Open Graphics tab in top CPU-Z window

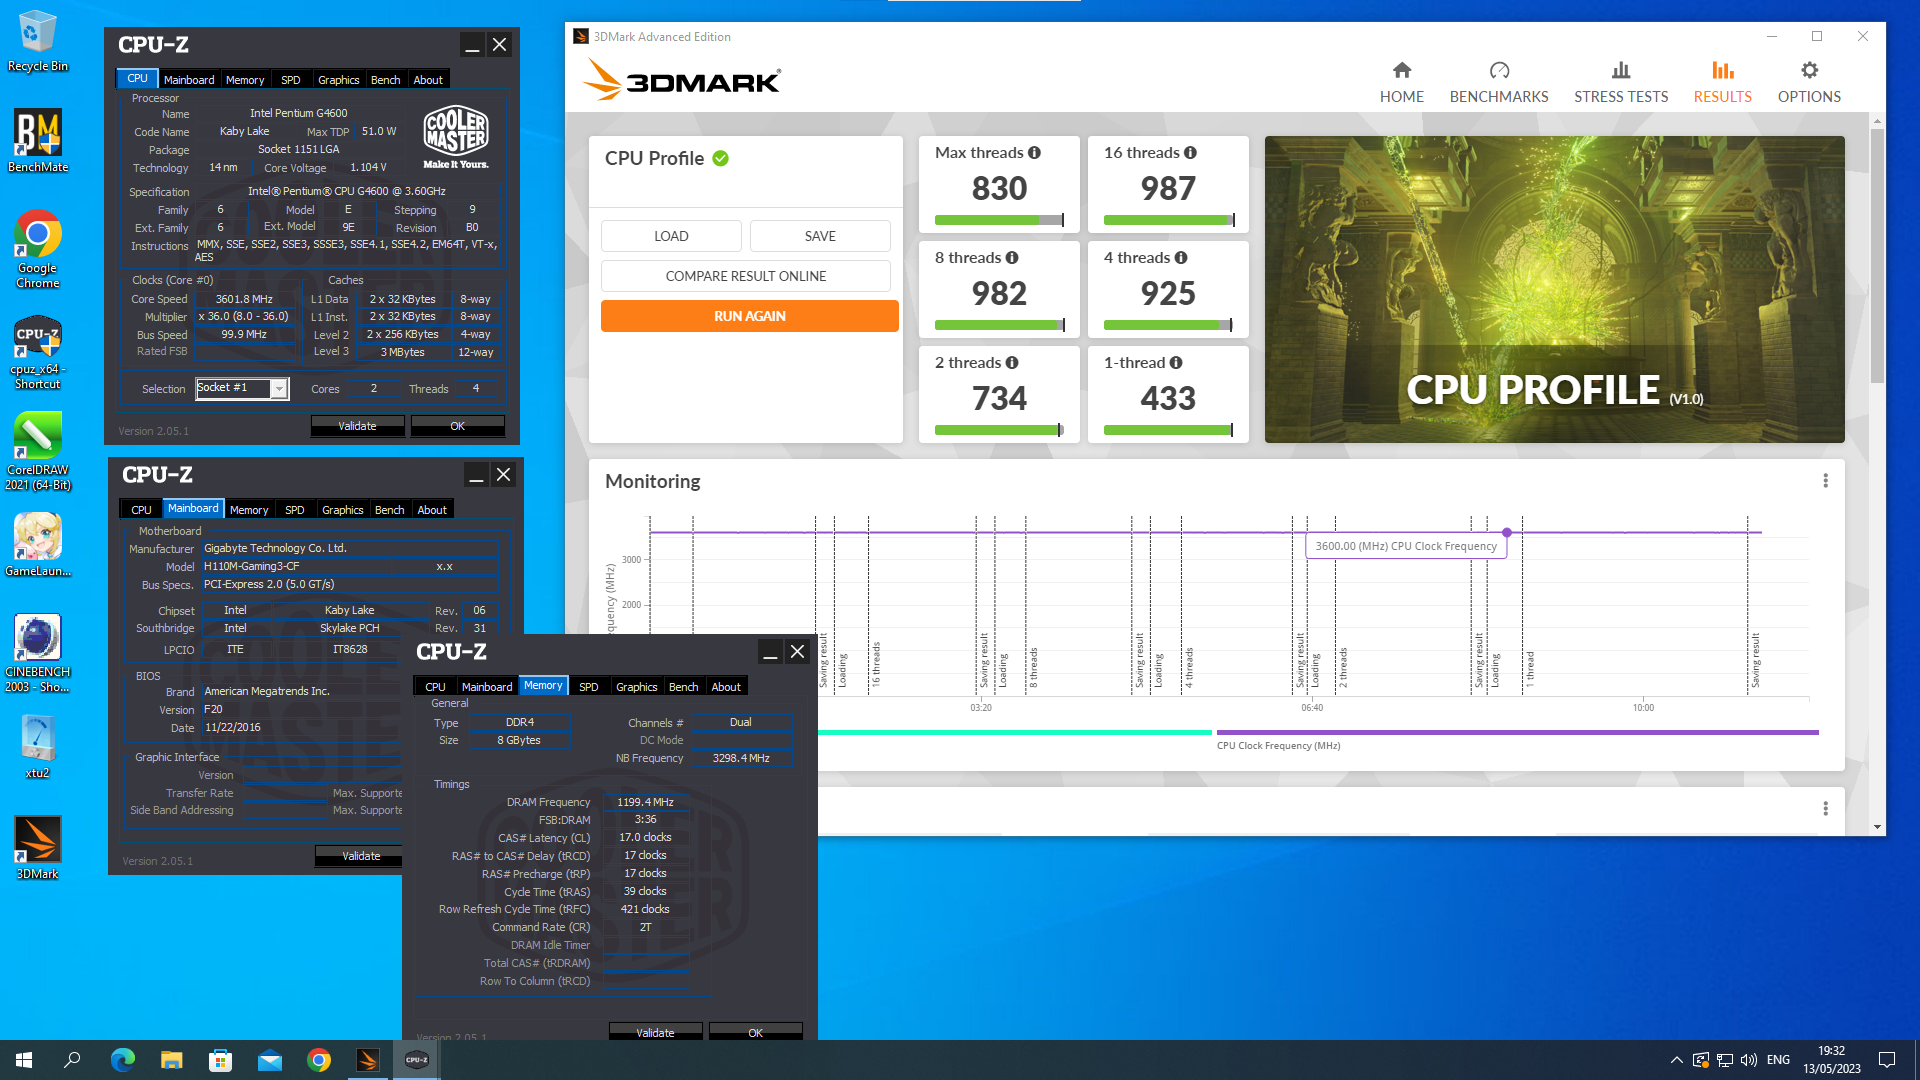click(x=339, y=80)
